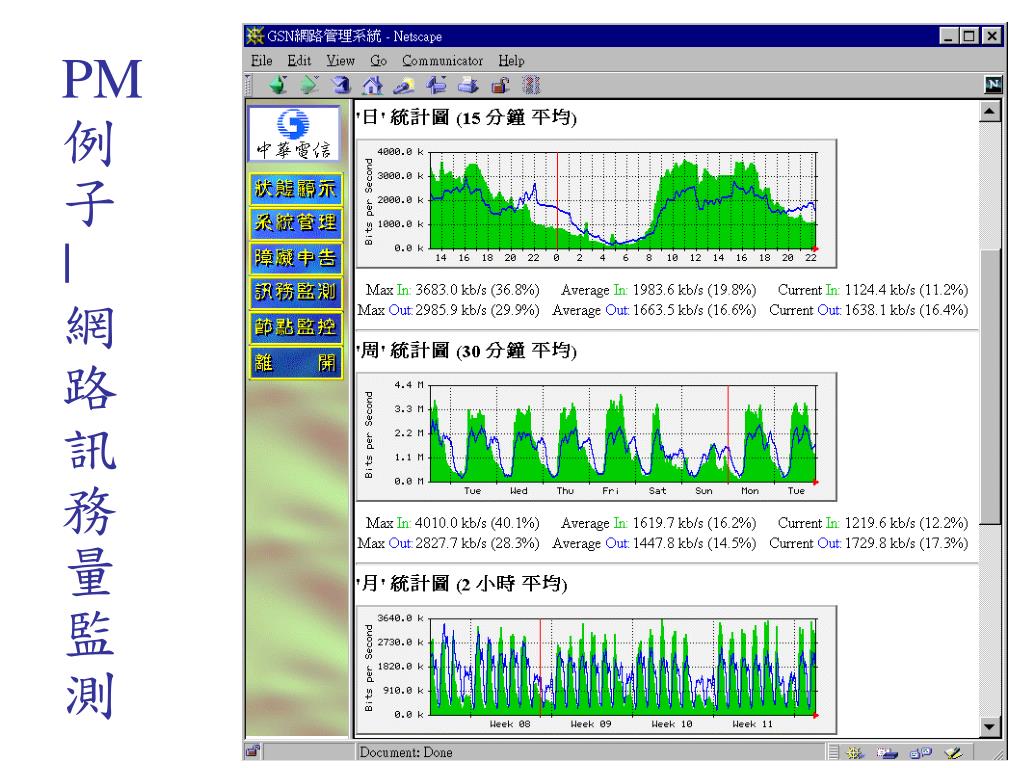1024x768 pixels.
Task: Click the vertical scrollbar down arrow
Action: 990,726
